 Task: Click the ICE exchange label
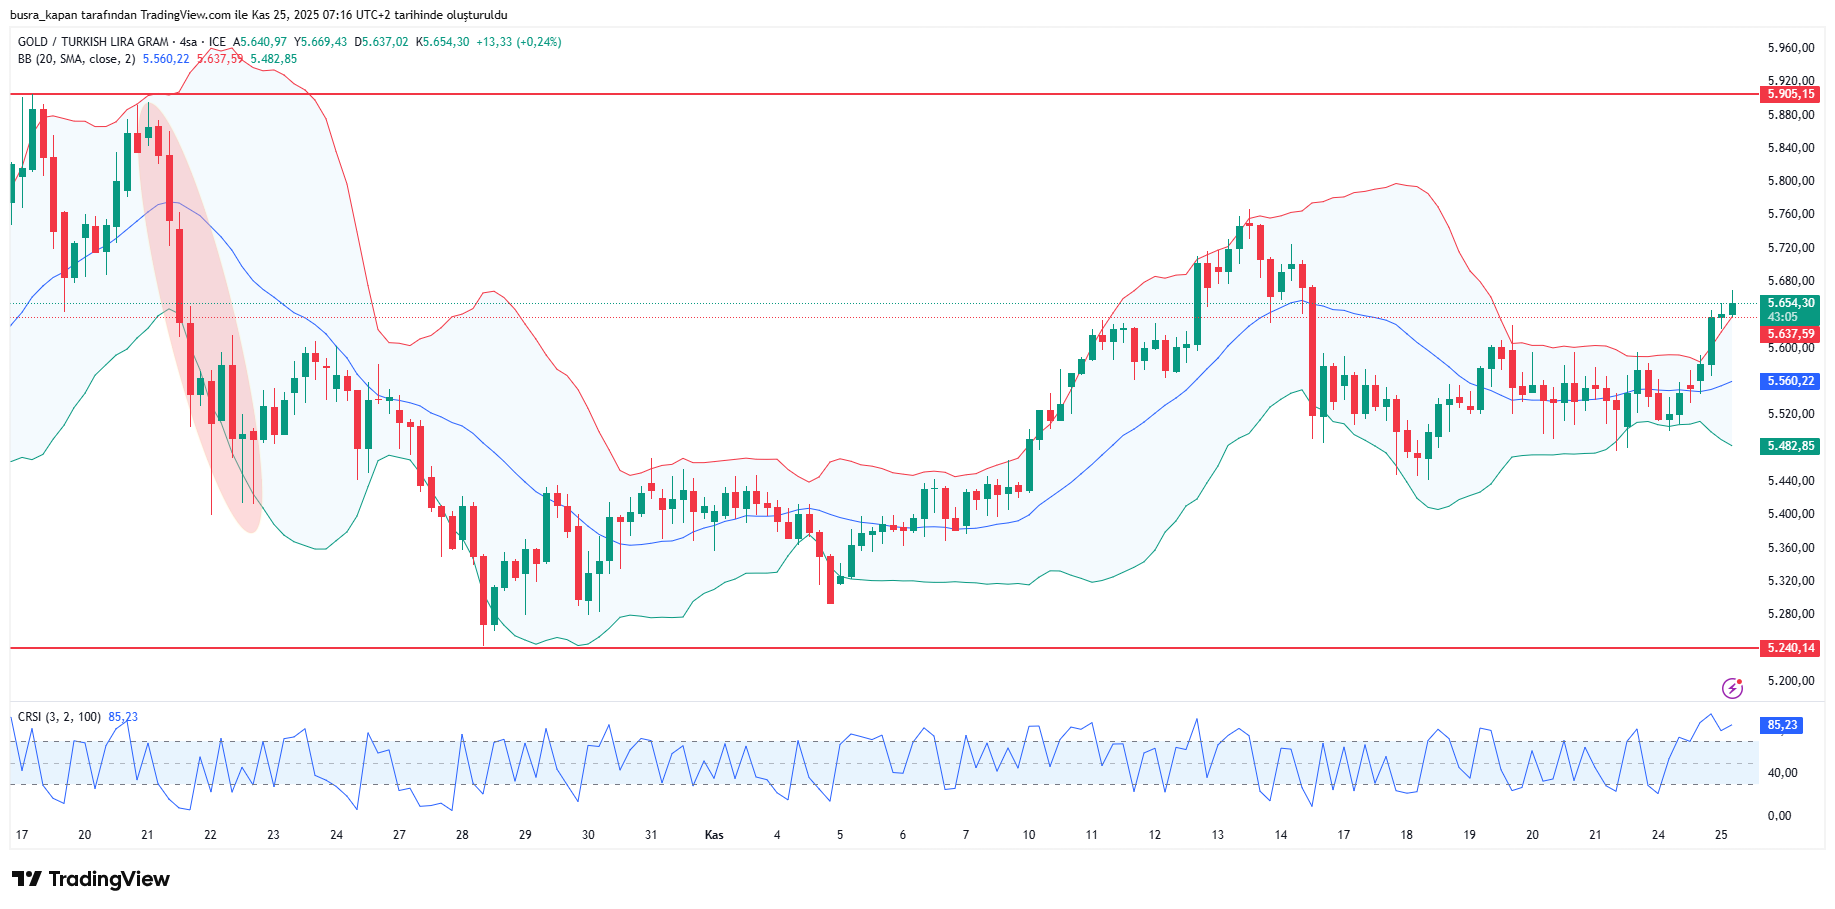(x=217, y=42)
